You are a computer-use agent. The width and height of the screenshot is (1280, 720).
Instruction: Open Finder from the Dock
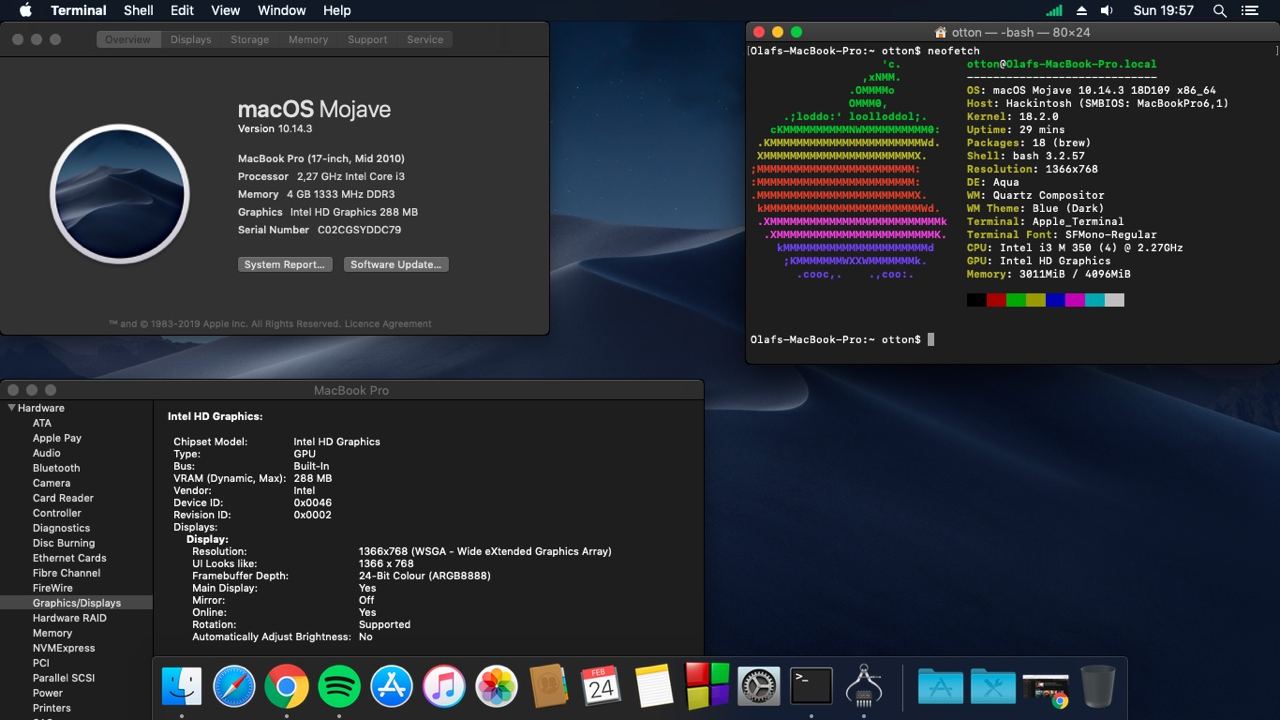coord(181,687)
